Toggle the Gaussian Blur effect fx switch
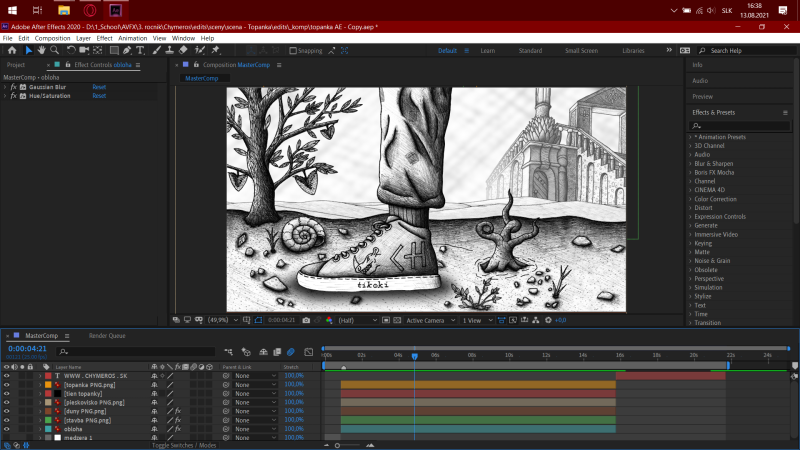This screenshot has height=450, width=800. coord(14,87)
